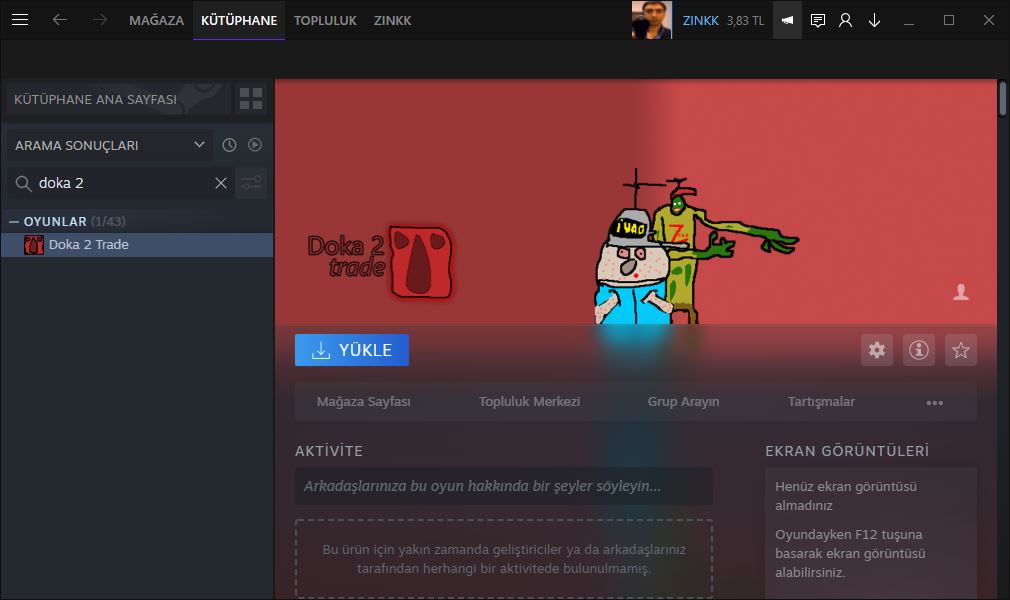
Task: Open more links with ellipsis
Action: tap(934, 403)
